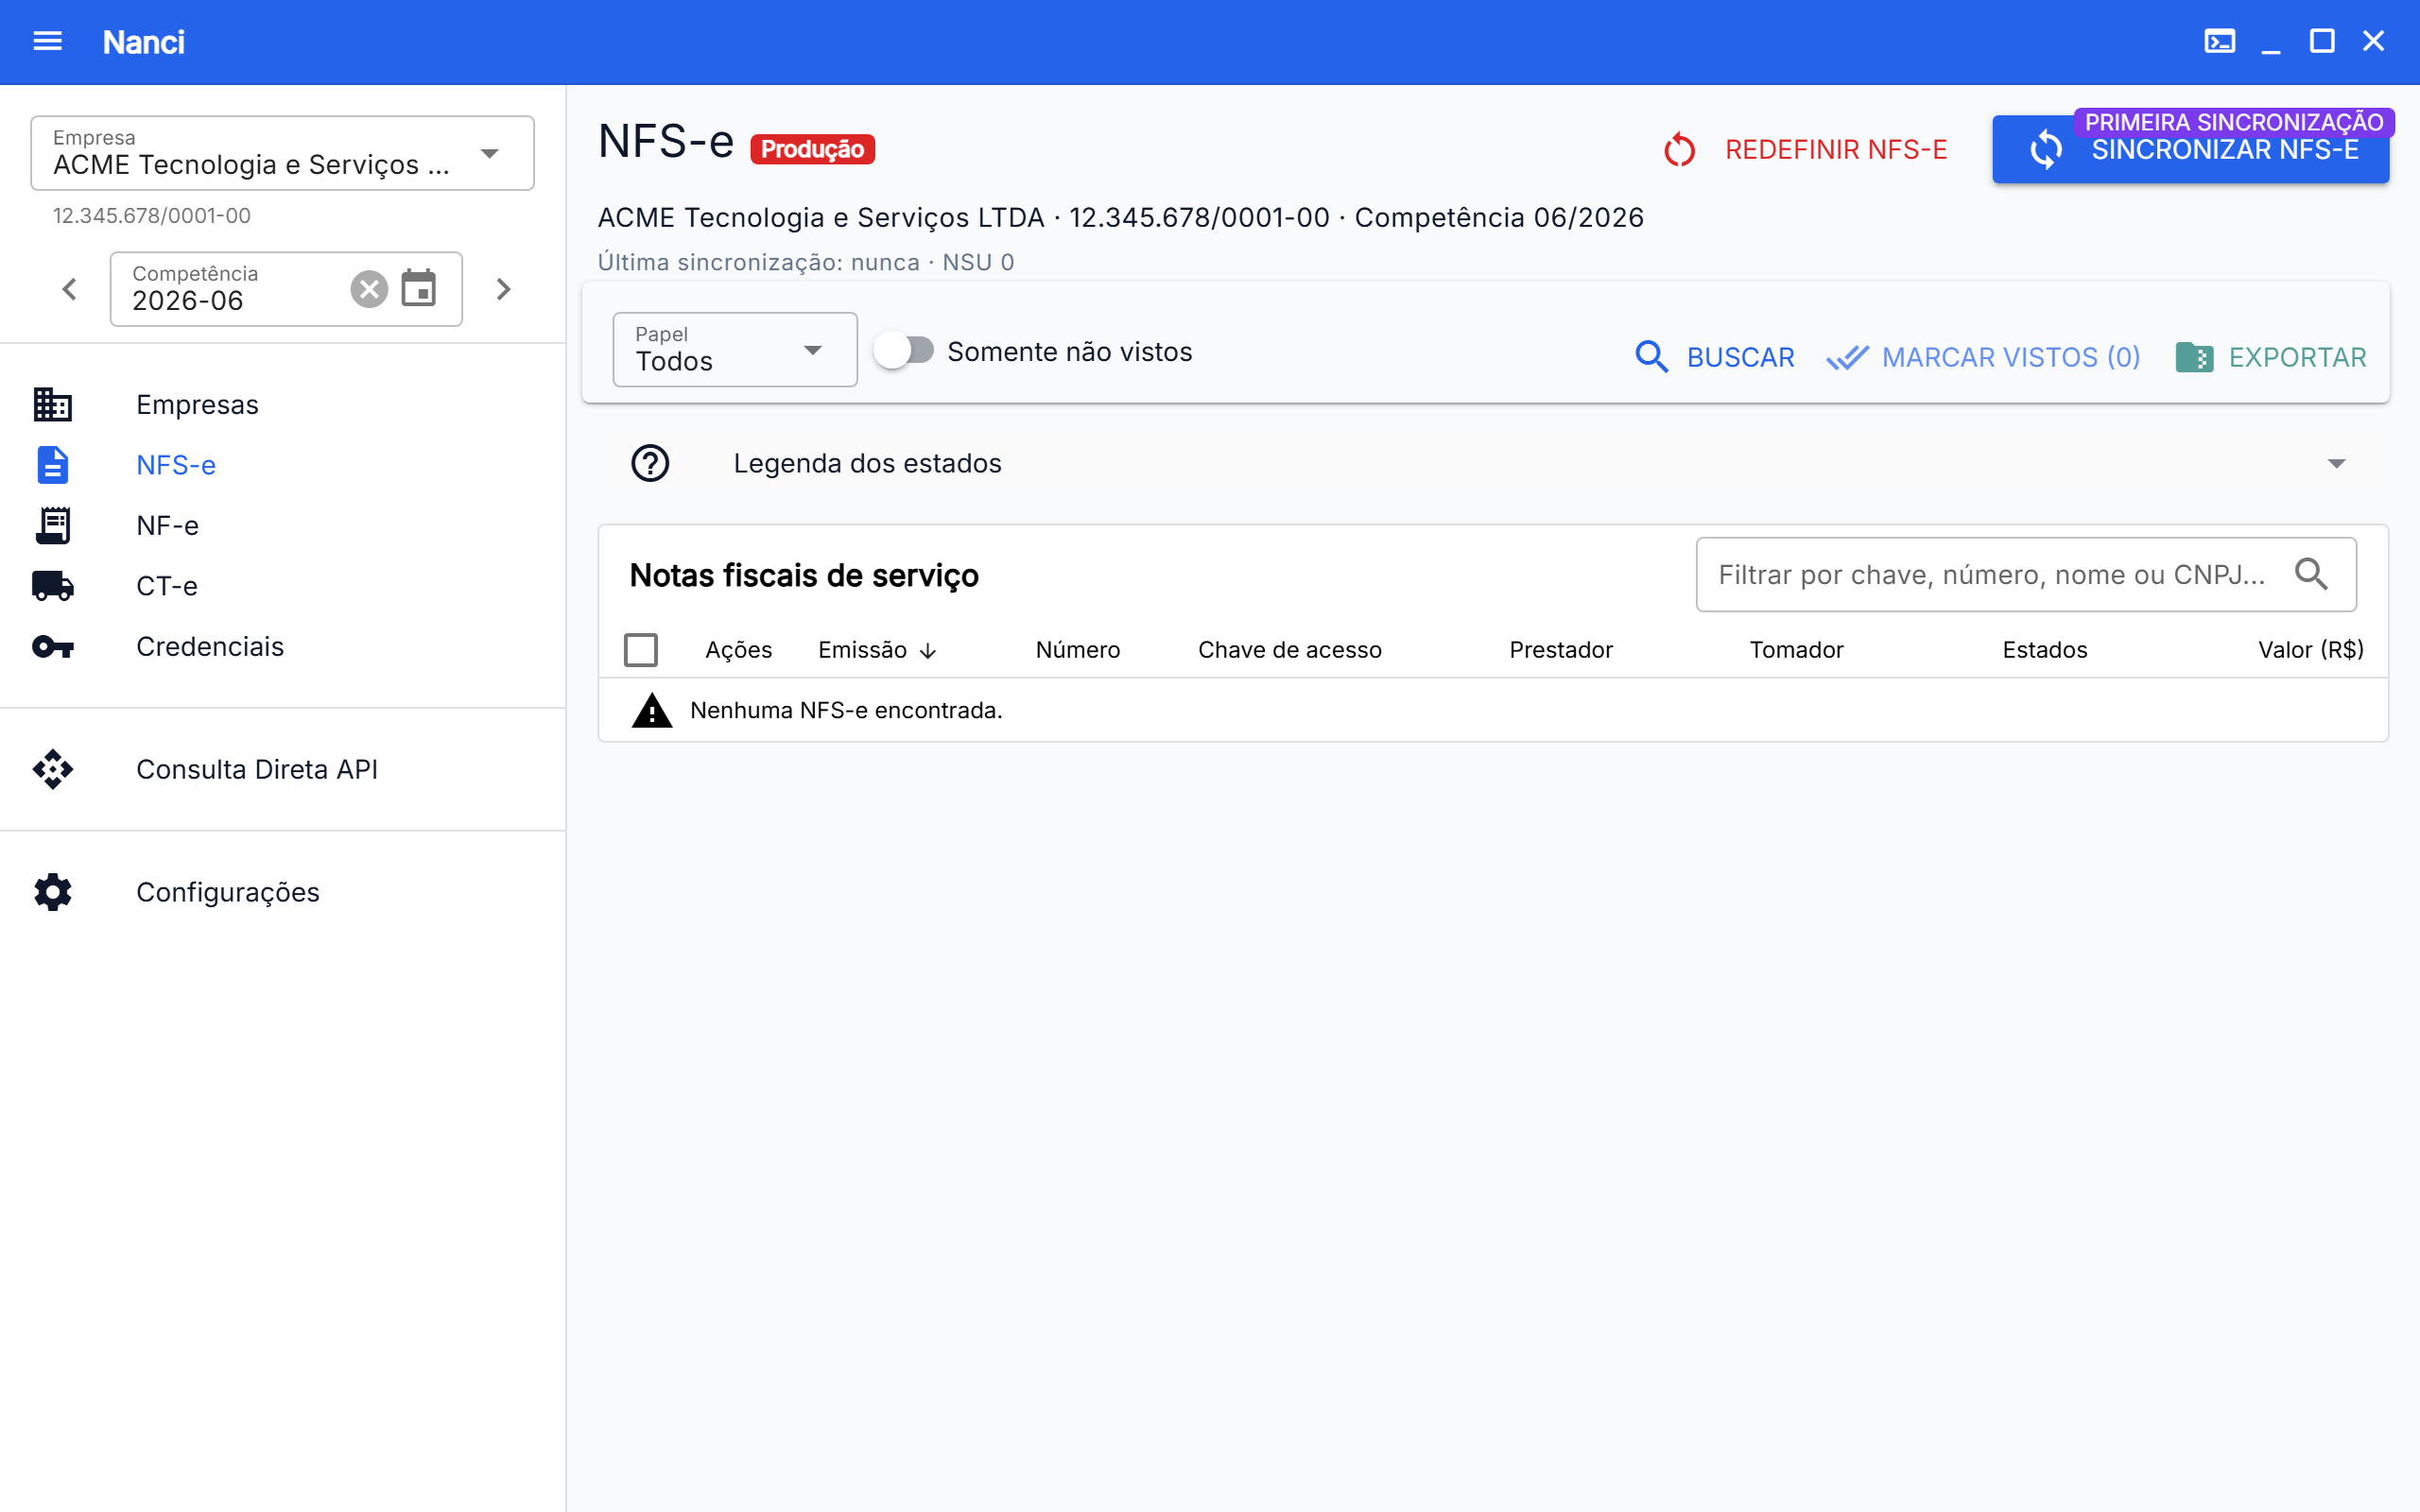Image resolution: width=2420 pixels, height=1512 pixels.
Task: Click the magnifier icon in filter field
Action: coord(2311,574)
